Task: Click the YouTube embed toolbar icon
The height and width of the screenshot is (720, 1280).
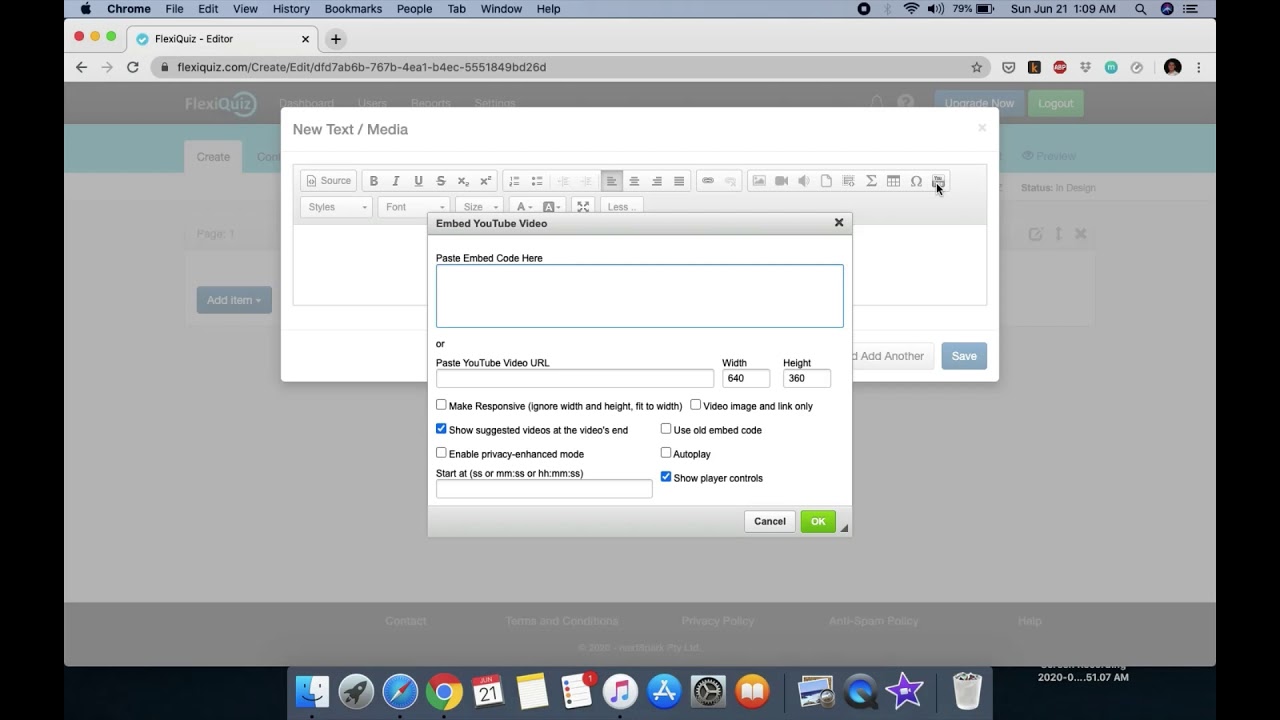Action: click(x=938, y=181)
